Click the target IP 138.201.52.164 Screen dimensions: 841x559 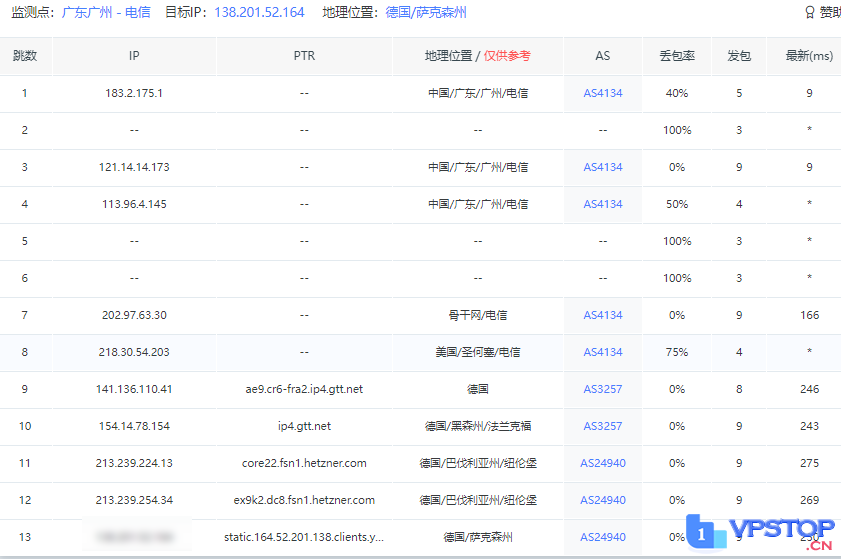(x=259, y=13)
